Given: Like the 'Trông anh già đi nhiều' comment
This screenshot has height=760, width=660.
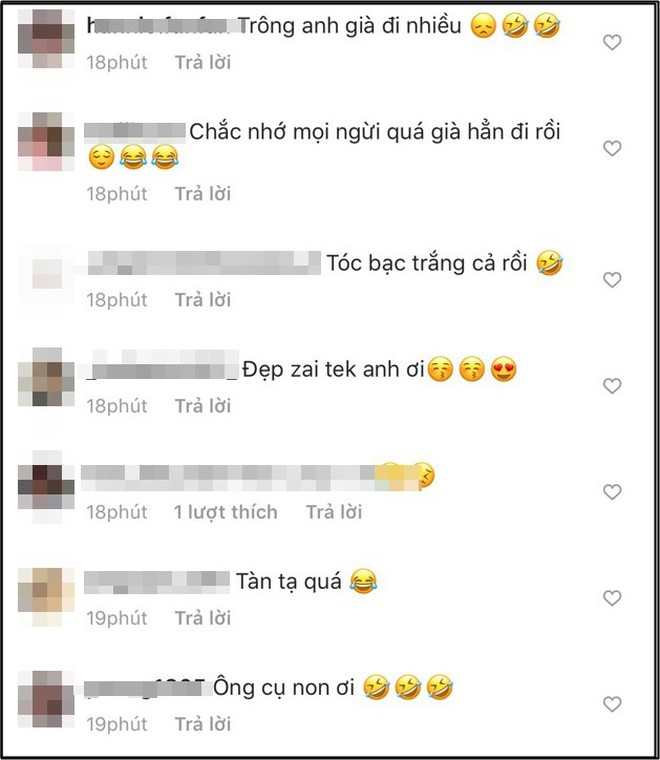Looking at the screenshot, I should click(x=612, y=43).
